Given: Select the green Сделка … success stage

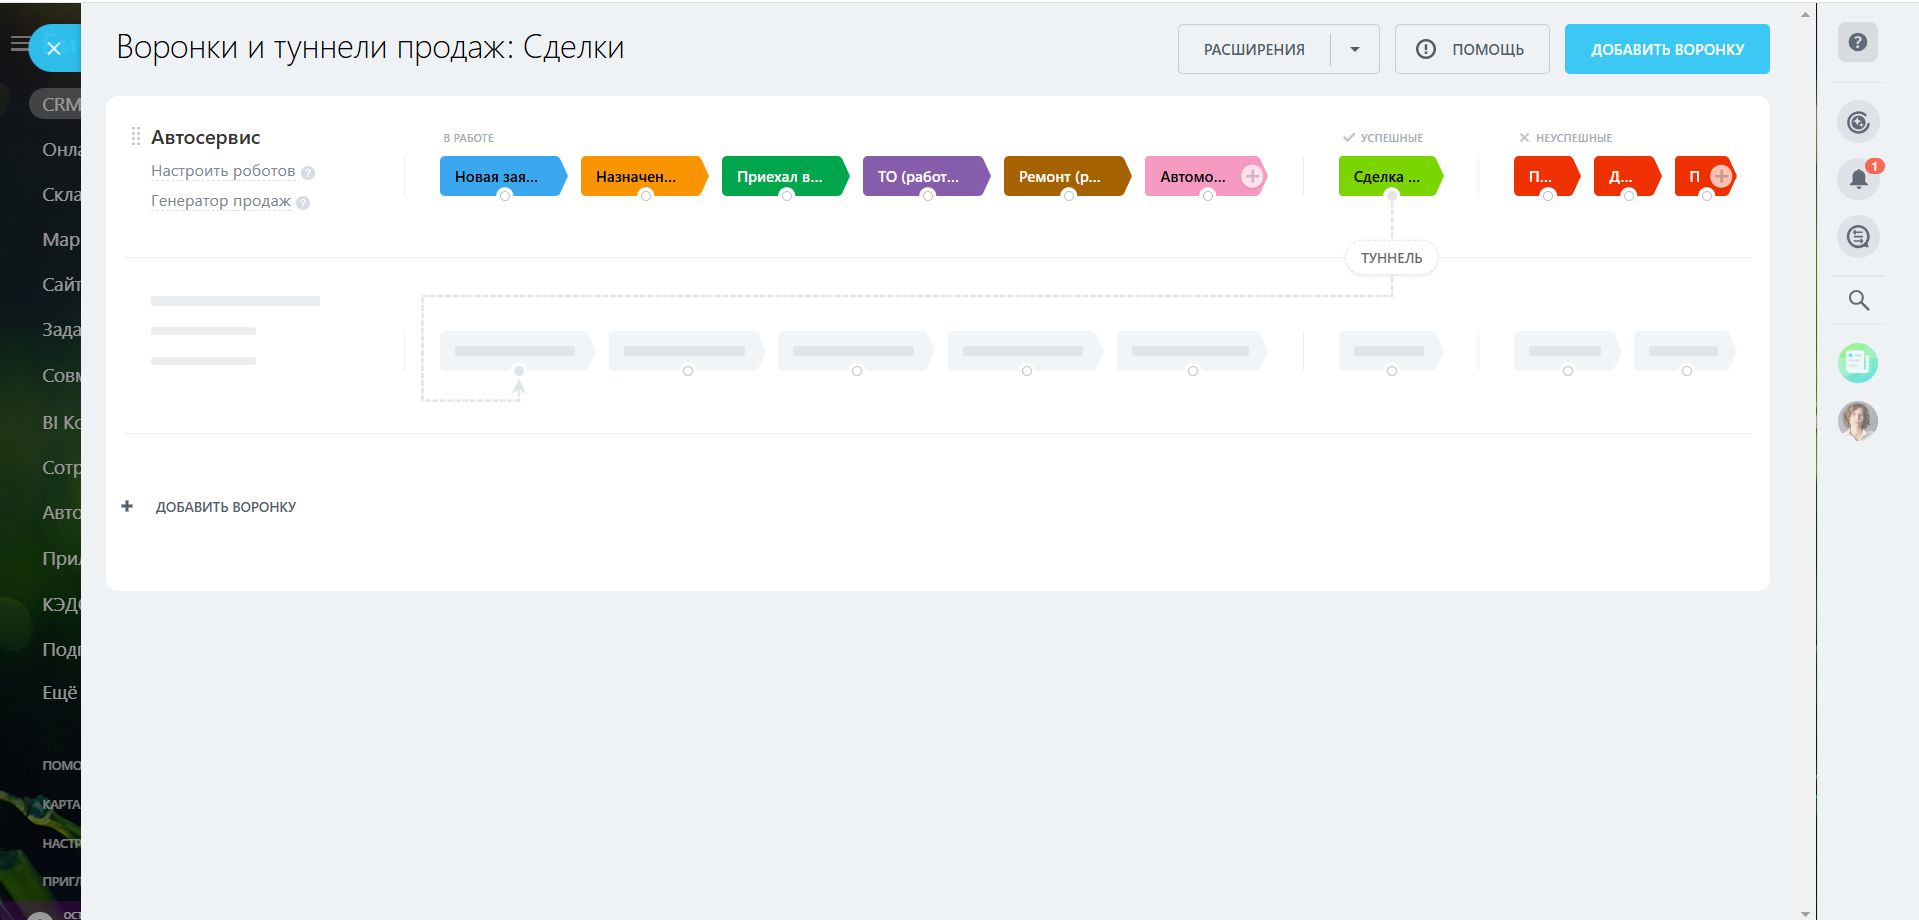Looking at the screenshot, I should 1390,176.
